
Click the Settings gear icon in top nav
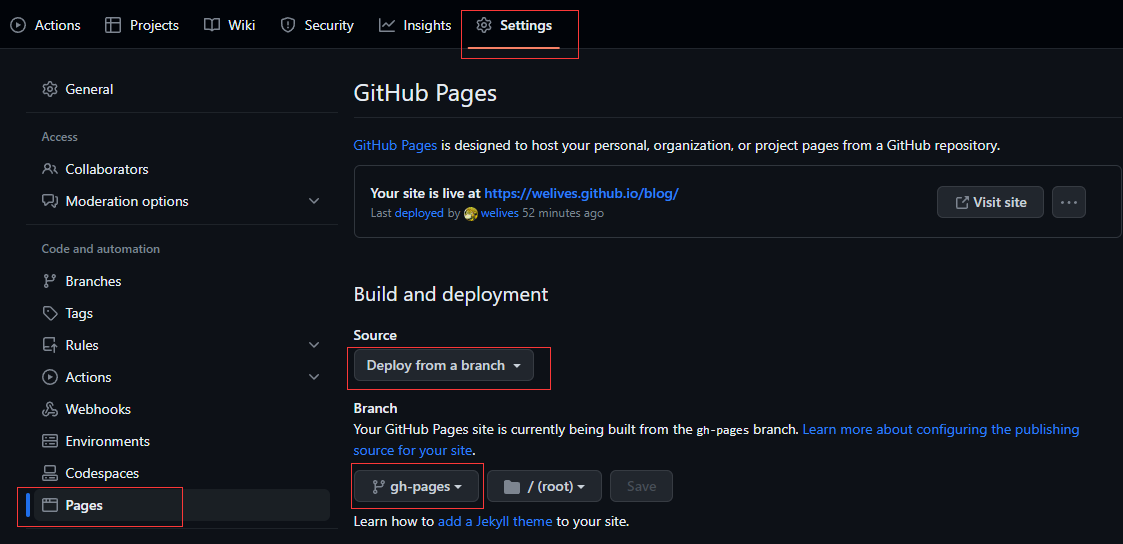pyautogui.click(x=484, y=25)
